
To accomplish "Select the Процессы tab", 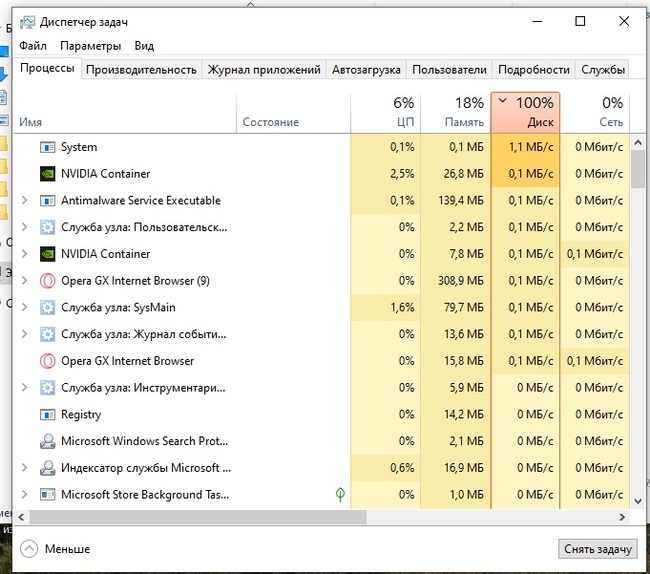I will pos(47,68).
